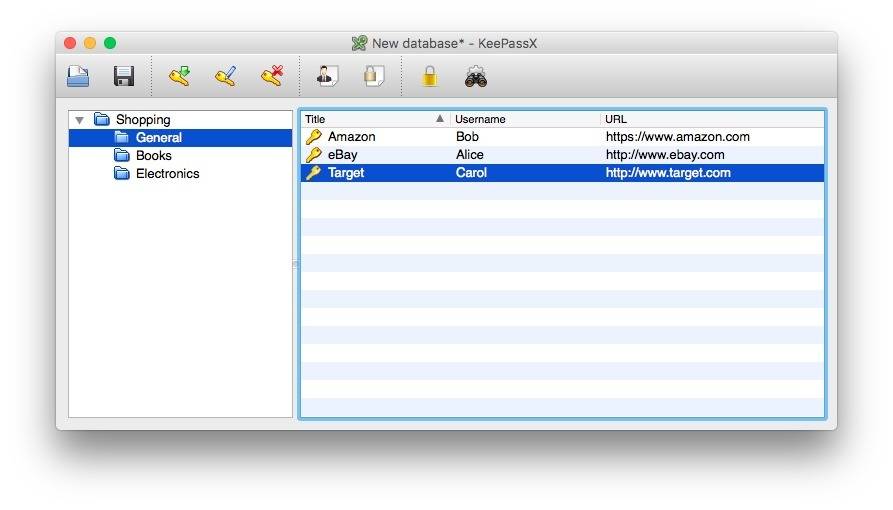Viewport: 893px width, 510px height.
Task: Select the Target entry
Action: click(x=562, y=173)
